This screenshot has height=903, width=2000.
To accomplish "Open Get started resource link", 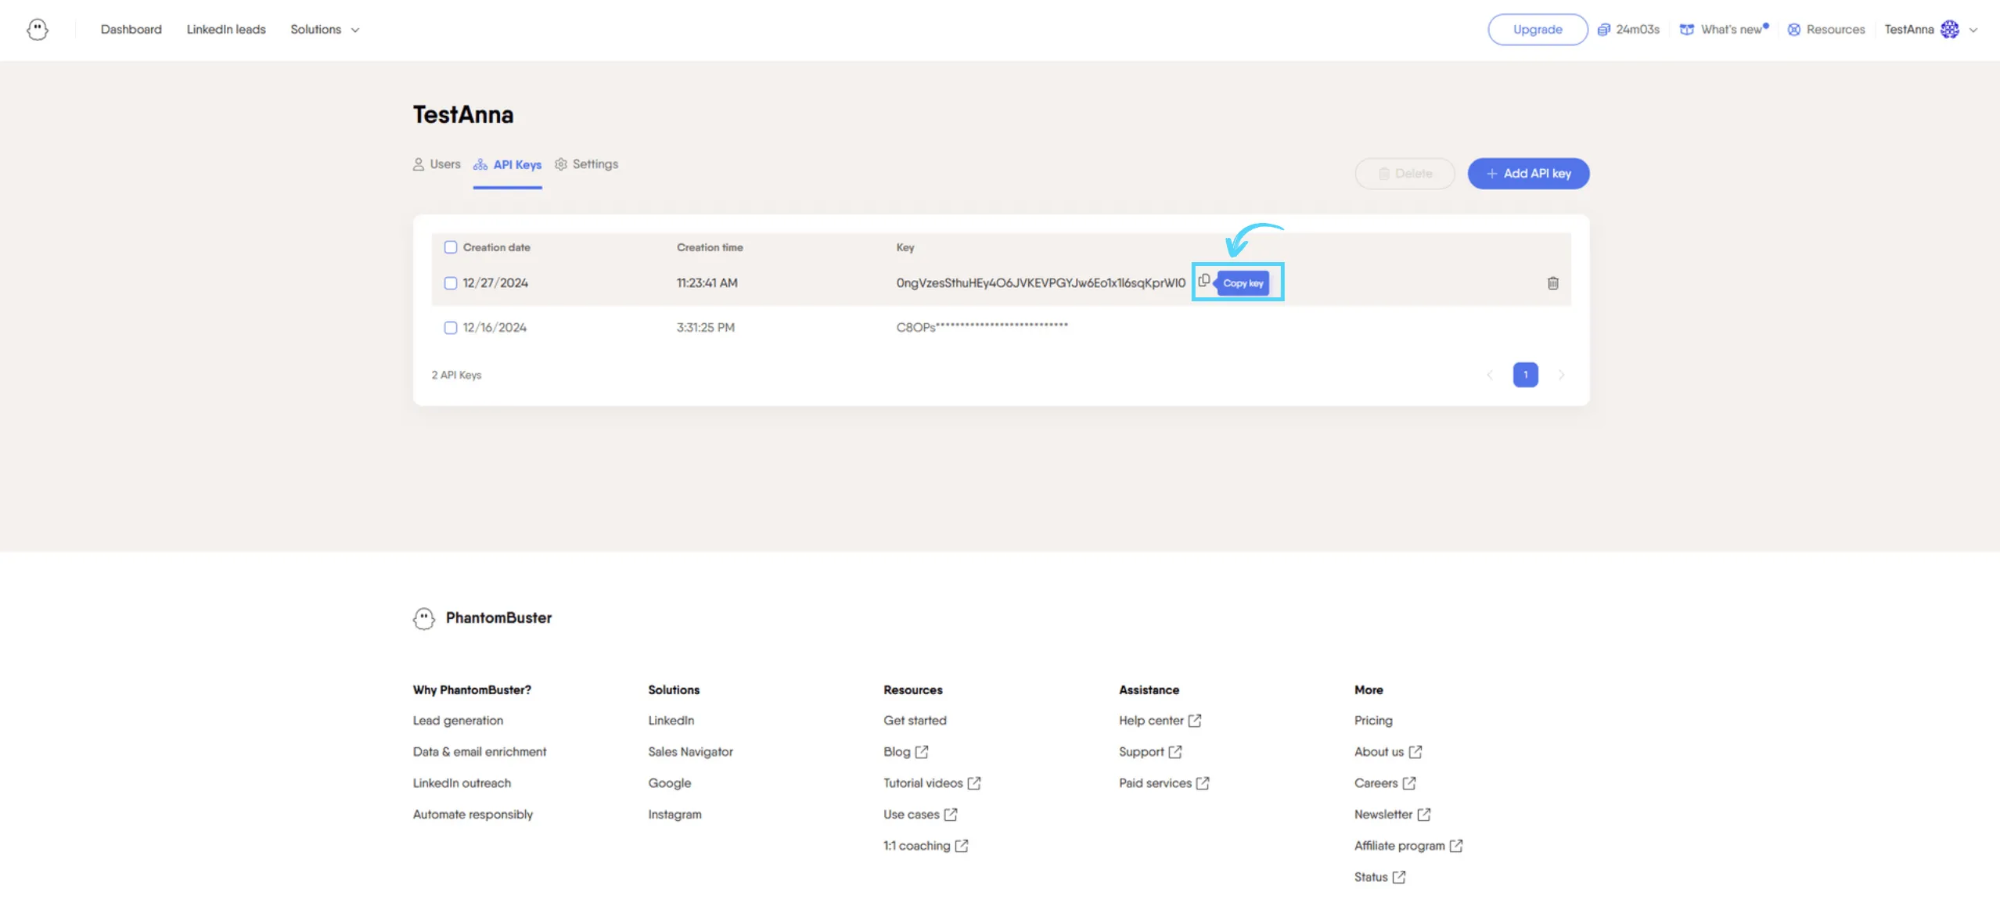I will coord(915,721).
